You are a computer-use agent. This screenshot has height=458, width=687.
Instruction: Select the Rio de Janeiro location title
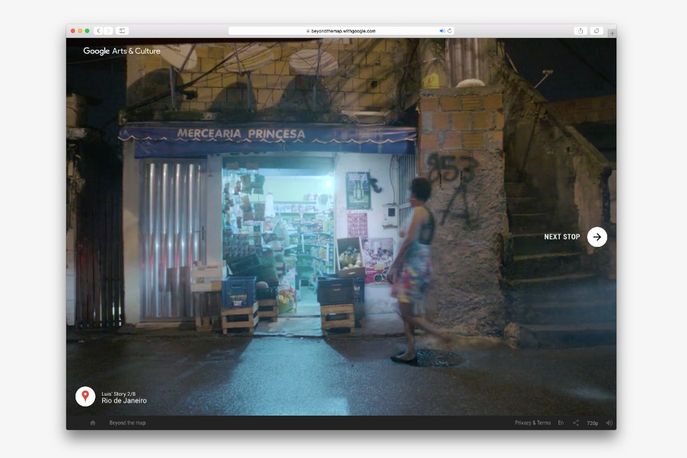pyautogui.click(x=124, y=401)
